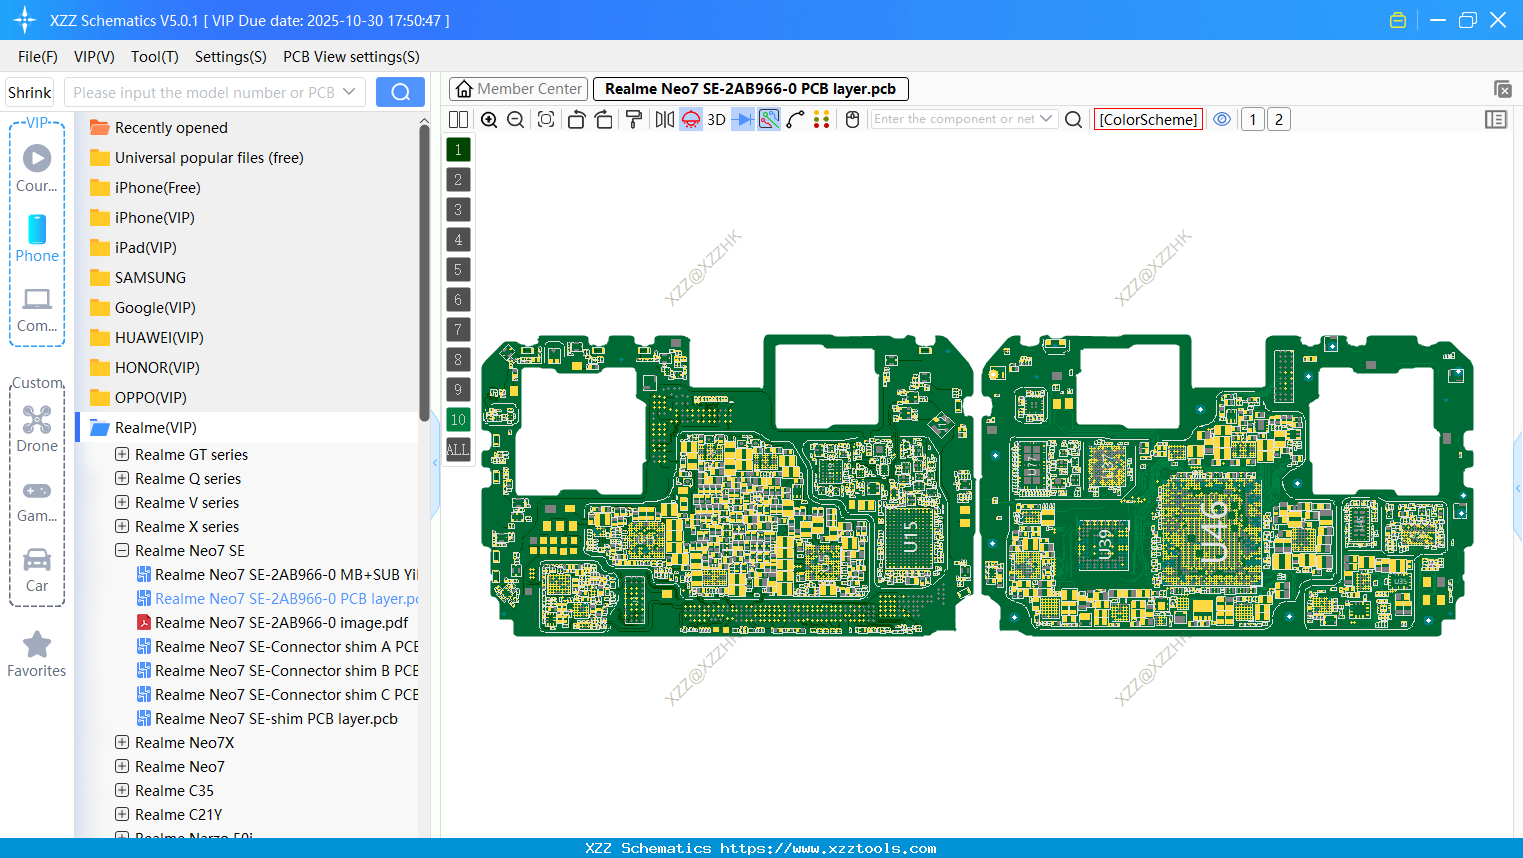The height and width of the screenshot is (858, 1523).
Task: Expand Realme X series
Action: 122,526
